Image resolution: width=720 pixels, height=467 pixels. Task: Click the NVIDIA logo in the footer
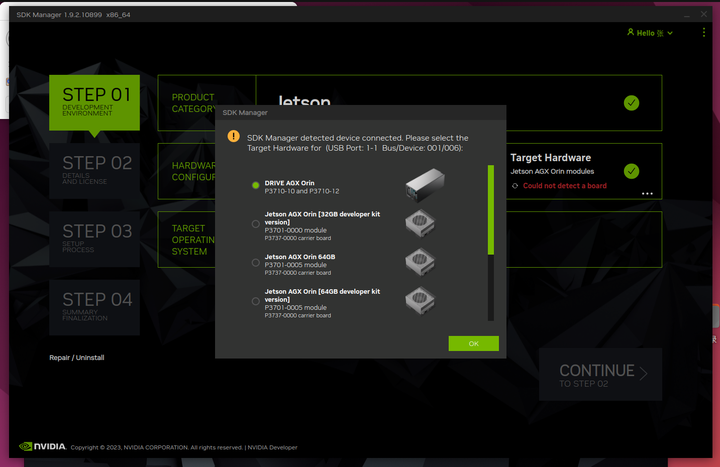click(42, 446)
